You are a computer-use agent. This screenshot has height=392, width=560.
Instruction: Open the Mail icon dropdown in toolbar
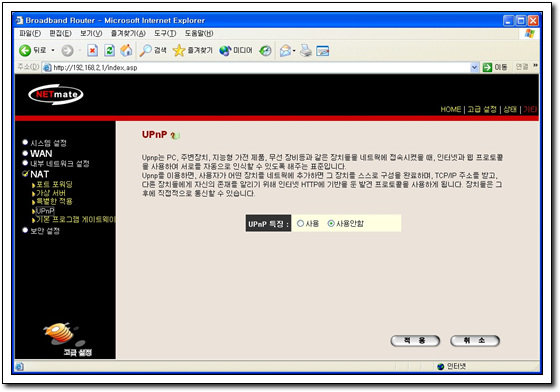click(x=294, y=51)
